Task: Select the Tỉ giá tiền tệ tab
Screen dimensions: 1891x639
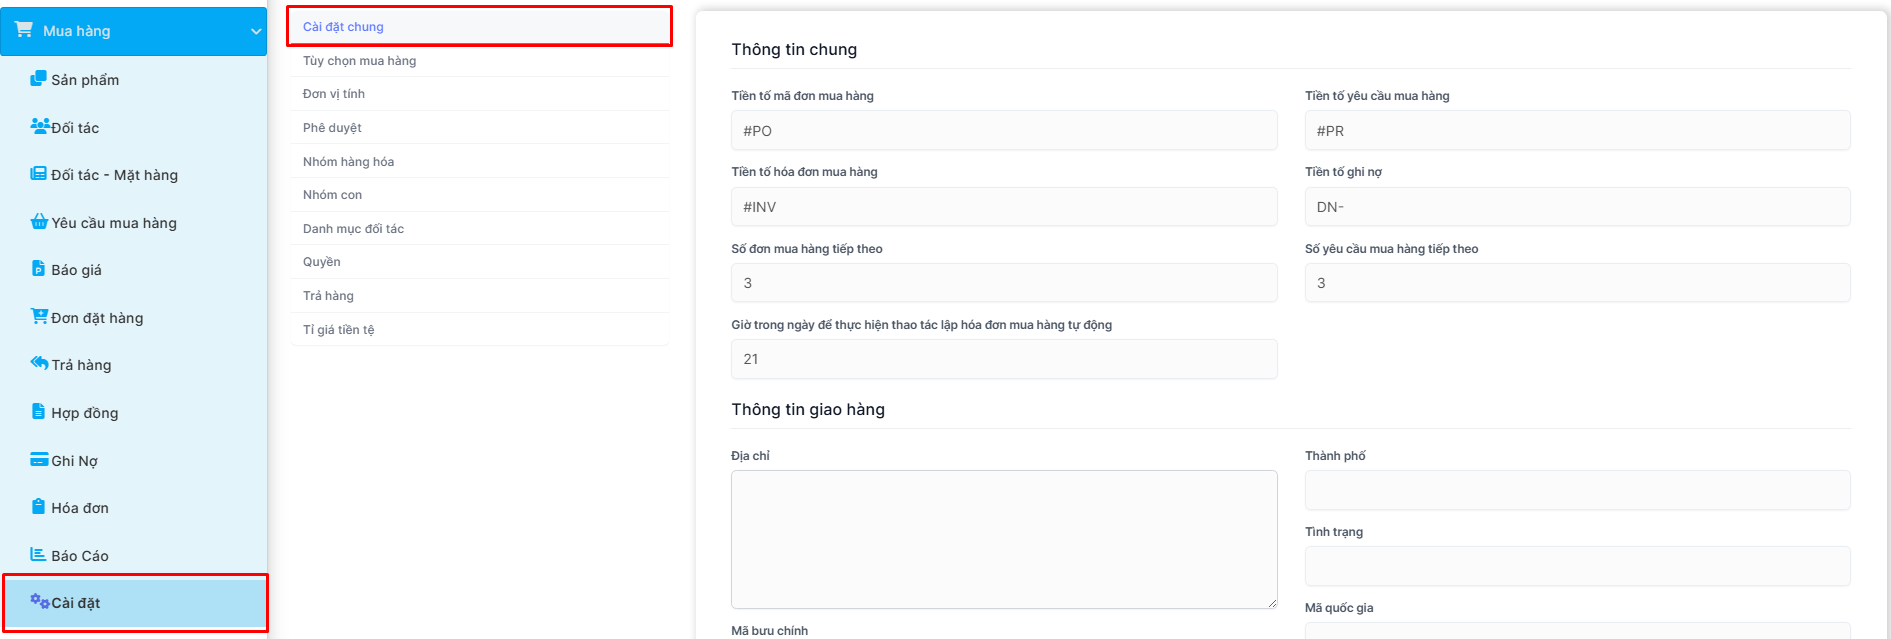Action: pos(338,330)
